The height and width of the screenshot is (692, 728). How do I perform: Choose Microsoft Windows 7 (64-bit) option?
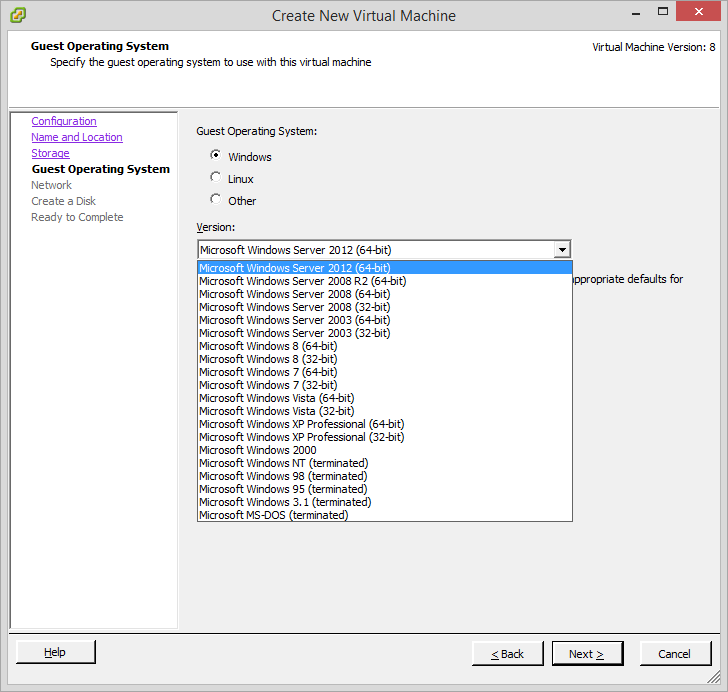click(268, 372)
